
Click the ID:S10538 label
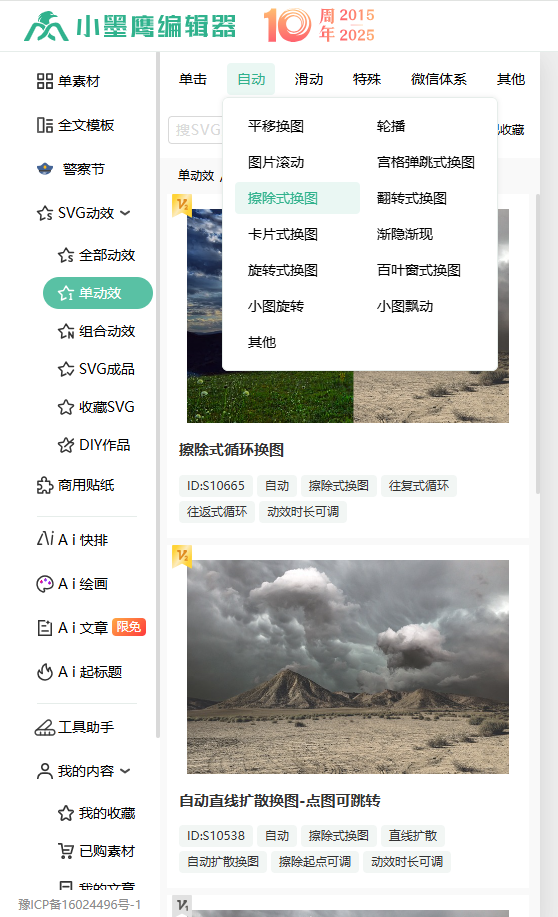tap(216, 836)
